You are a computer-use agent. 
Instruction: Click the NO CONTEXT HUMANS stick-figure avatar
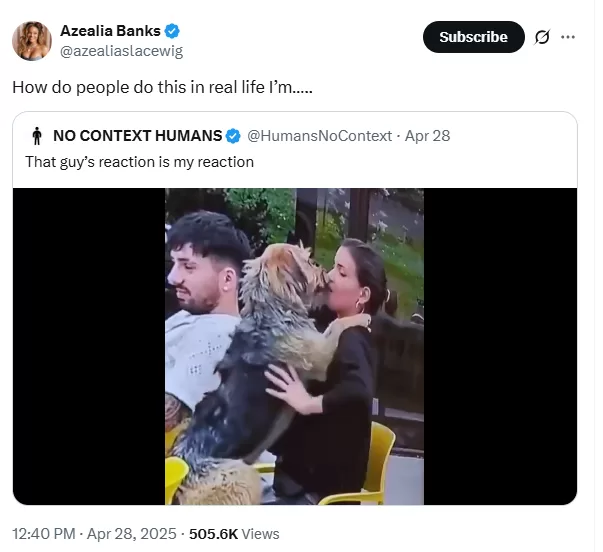point(37,135)
